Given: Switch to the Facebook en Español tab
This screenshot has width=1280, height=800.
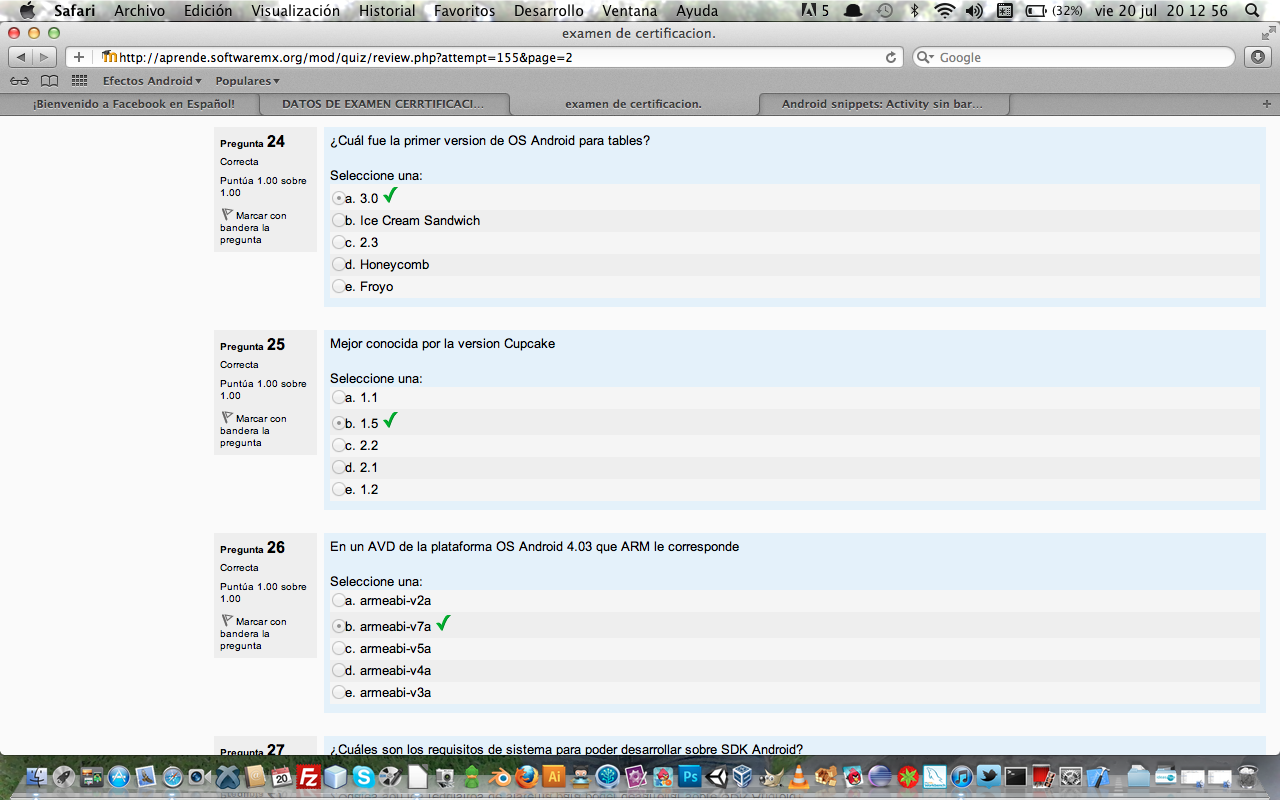Looking at the screenshot, I should (x=134, y=104).
